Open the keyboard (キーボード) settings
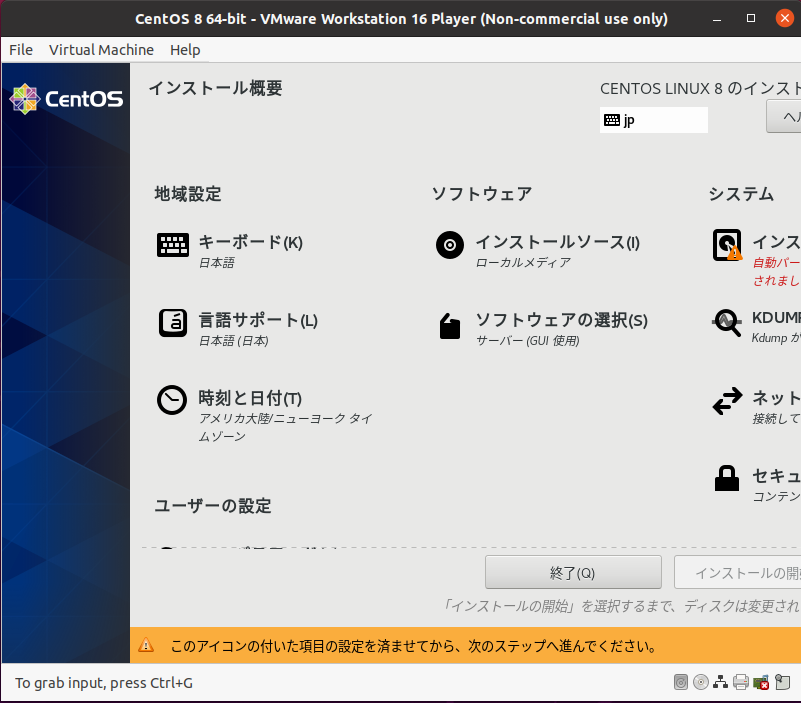Screen dimensions: 801x703 pos(173,245)
